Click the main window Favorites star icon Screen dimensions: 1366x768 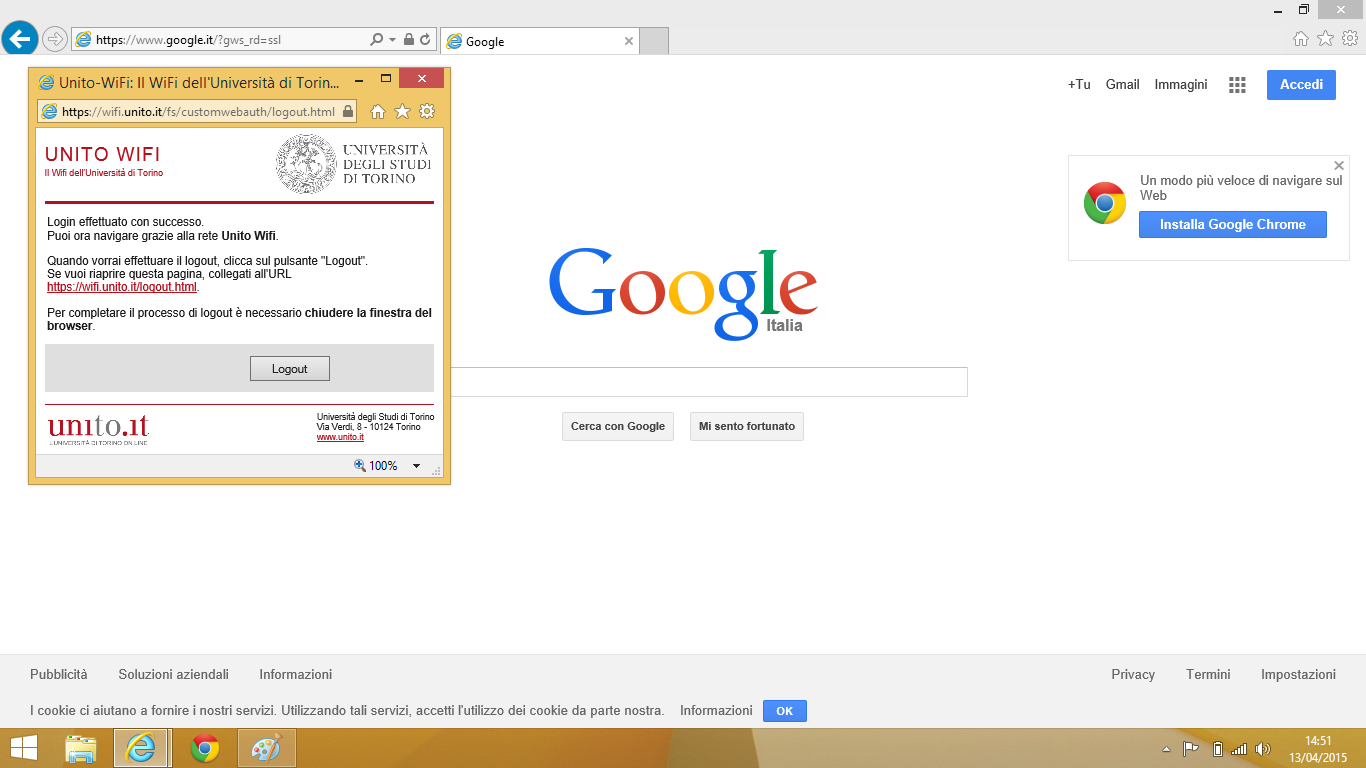click(1326, 39)
